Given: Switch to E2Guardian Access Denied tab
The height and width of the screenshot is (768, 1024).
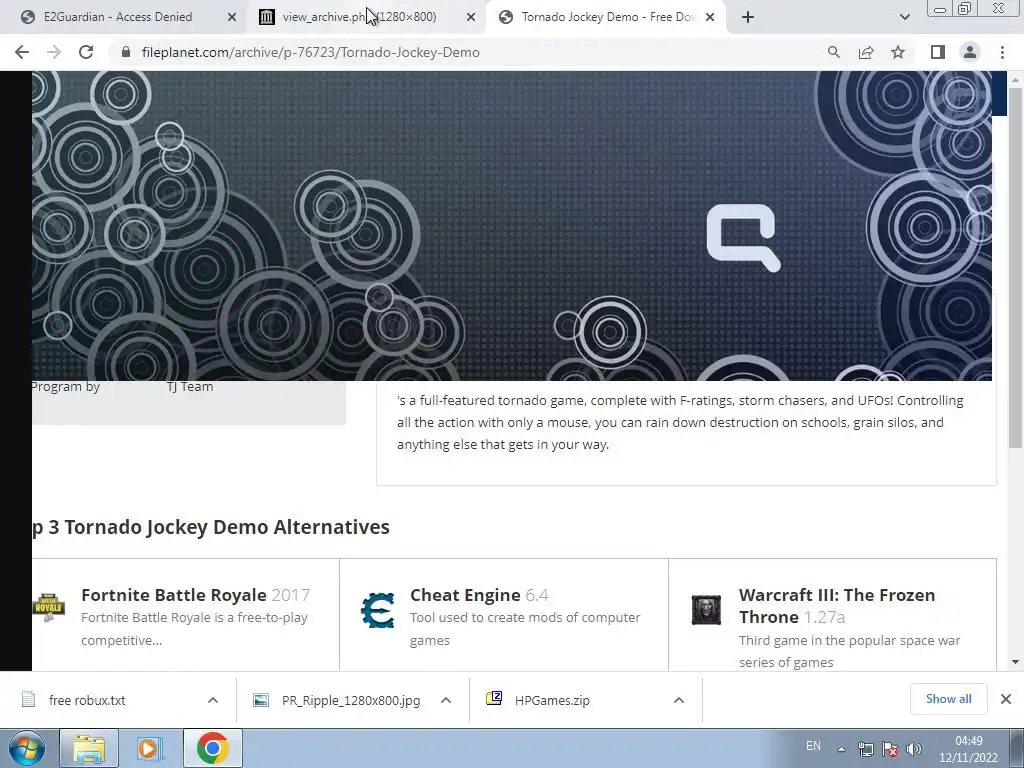Looking at the screenshot, I should point(118,17).
